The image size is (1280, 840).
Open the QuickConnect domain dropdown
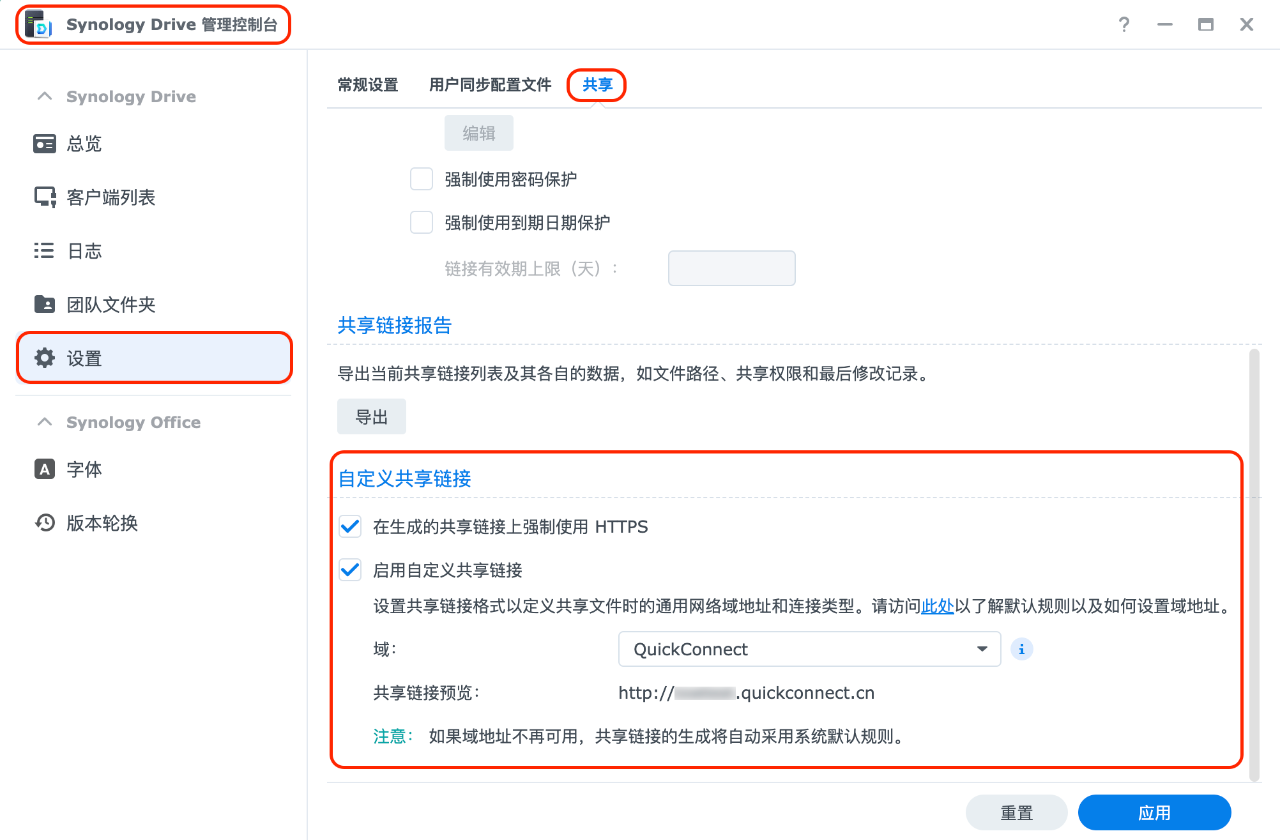[x=810, y=649]
